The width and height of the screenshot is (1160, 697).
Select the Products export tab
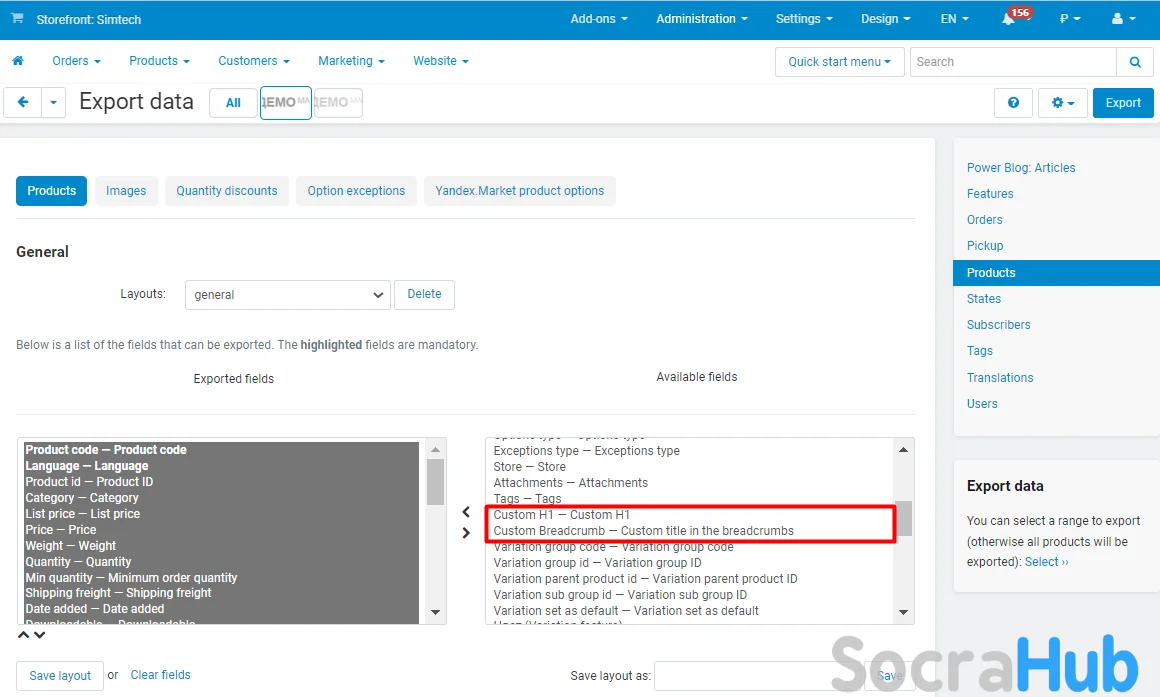tap(52, 191)
